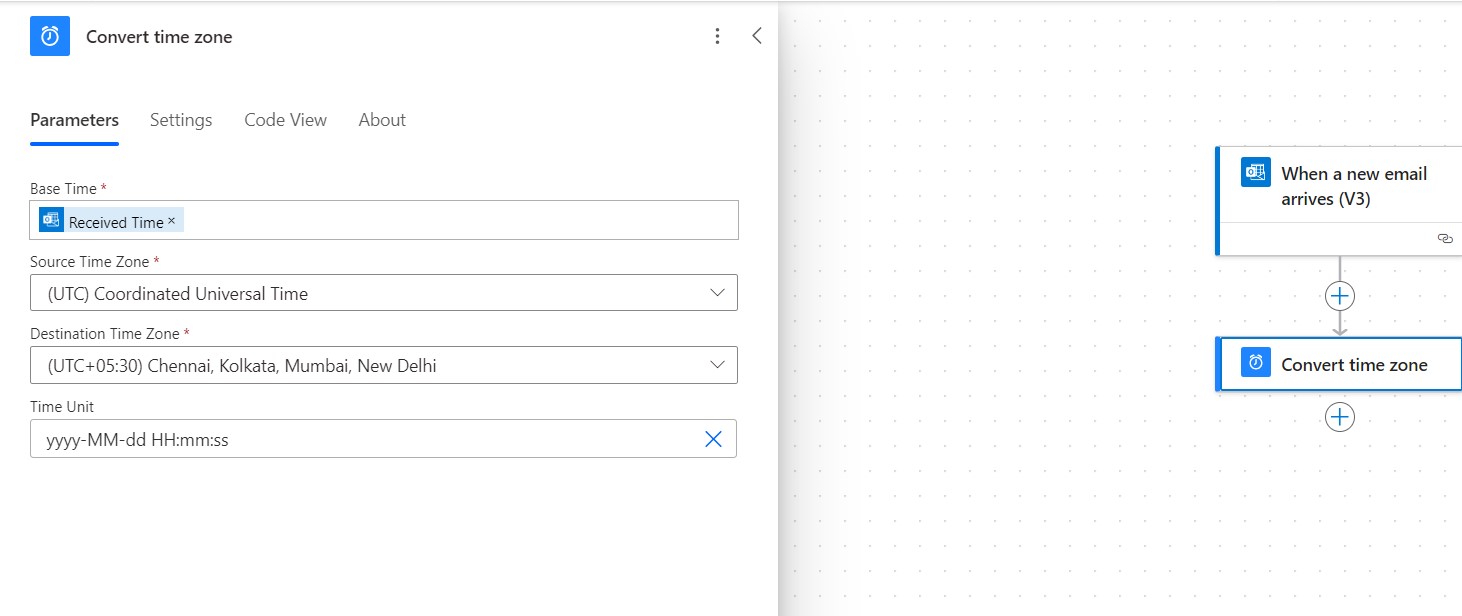Clear the Time Unit field with the X
This screenshot has width=1462, height=616.
[713, 439]
